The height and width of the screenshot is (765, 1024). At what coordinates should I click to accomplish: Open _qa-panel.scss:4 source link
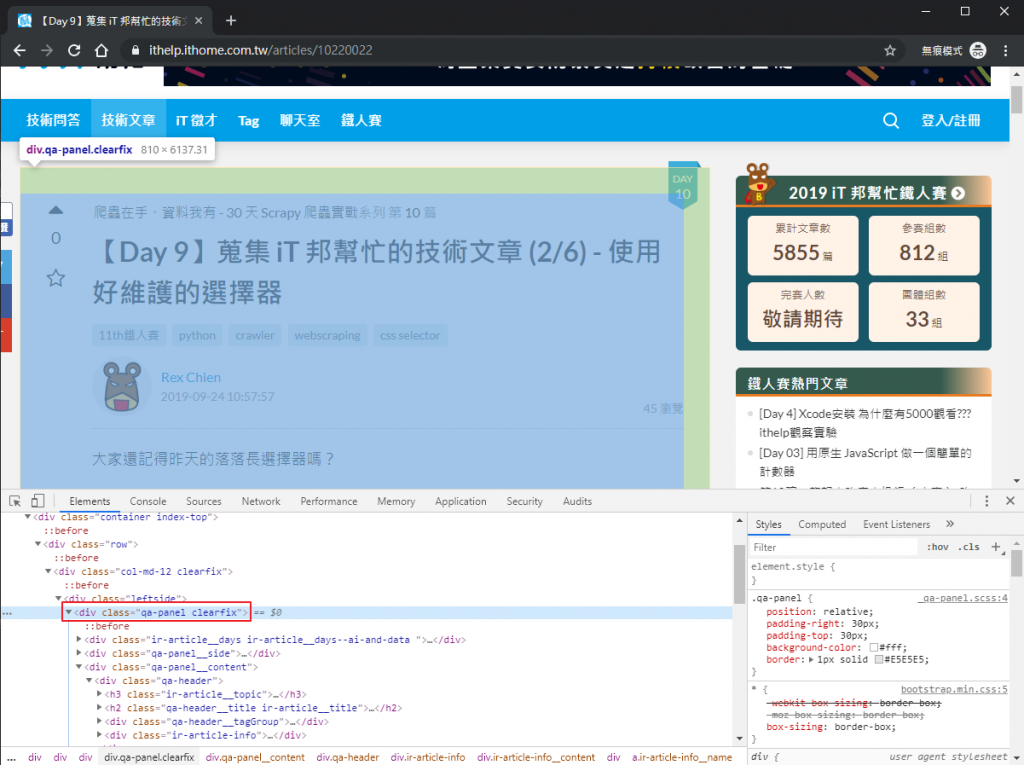tap(963, 598)
